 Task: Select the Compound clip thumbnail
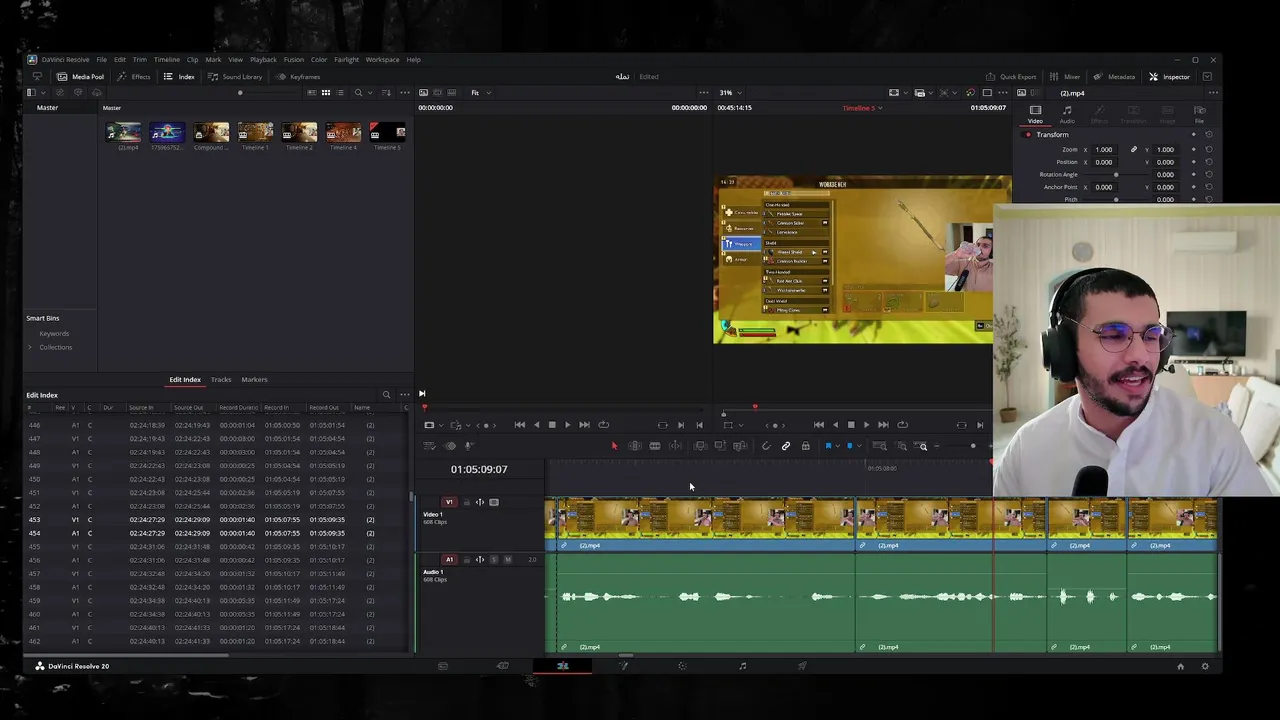[x=211, y=132]
